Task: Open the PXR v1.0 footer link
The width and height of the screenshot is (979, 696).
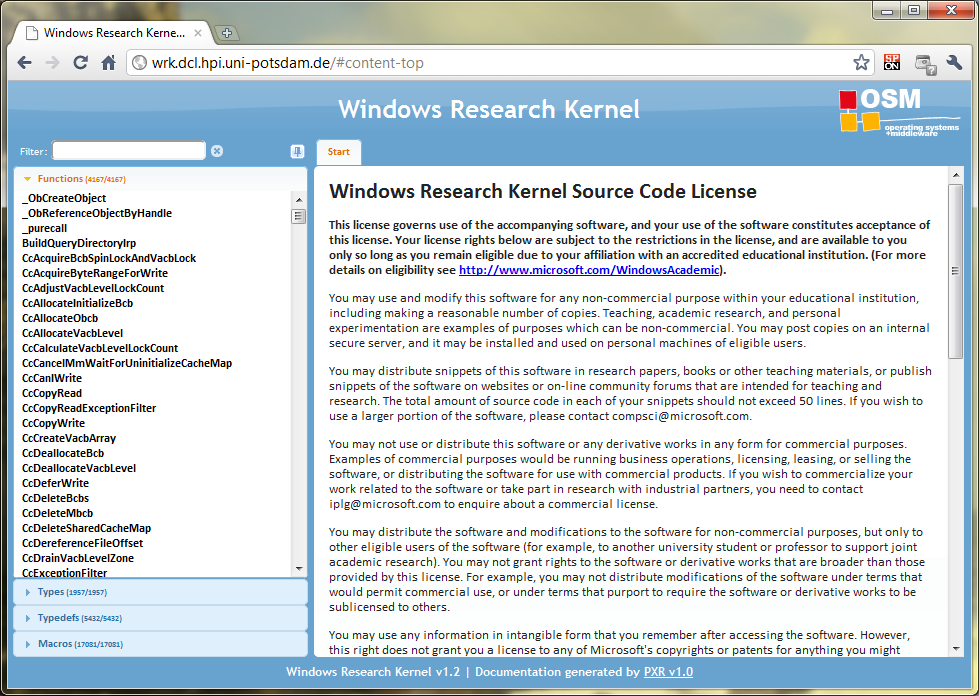Action: pyautogui.click(x=668, y=672)
